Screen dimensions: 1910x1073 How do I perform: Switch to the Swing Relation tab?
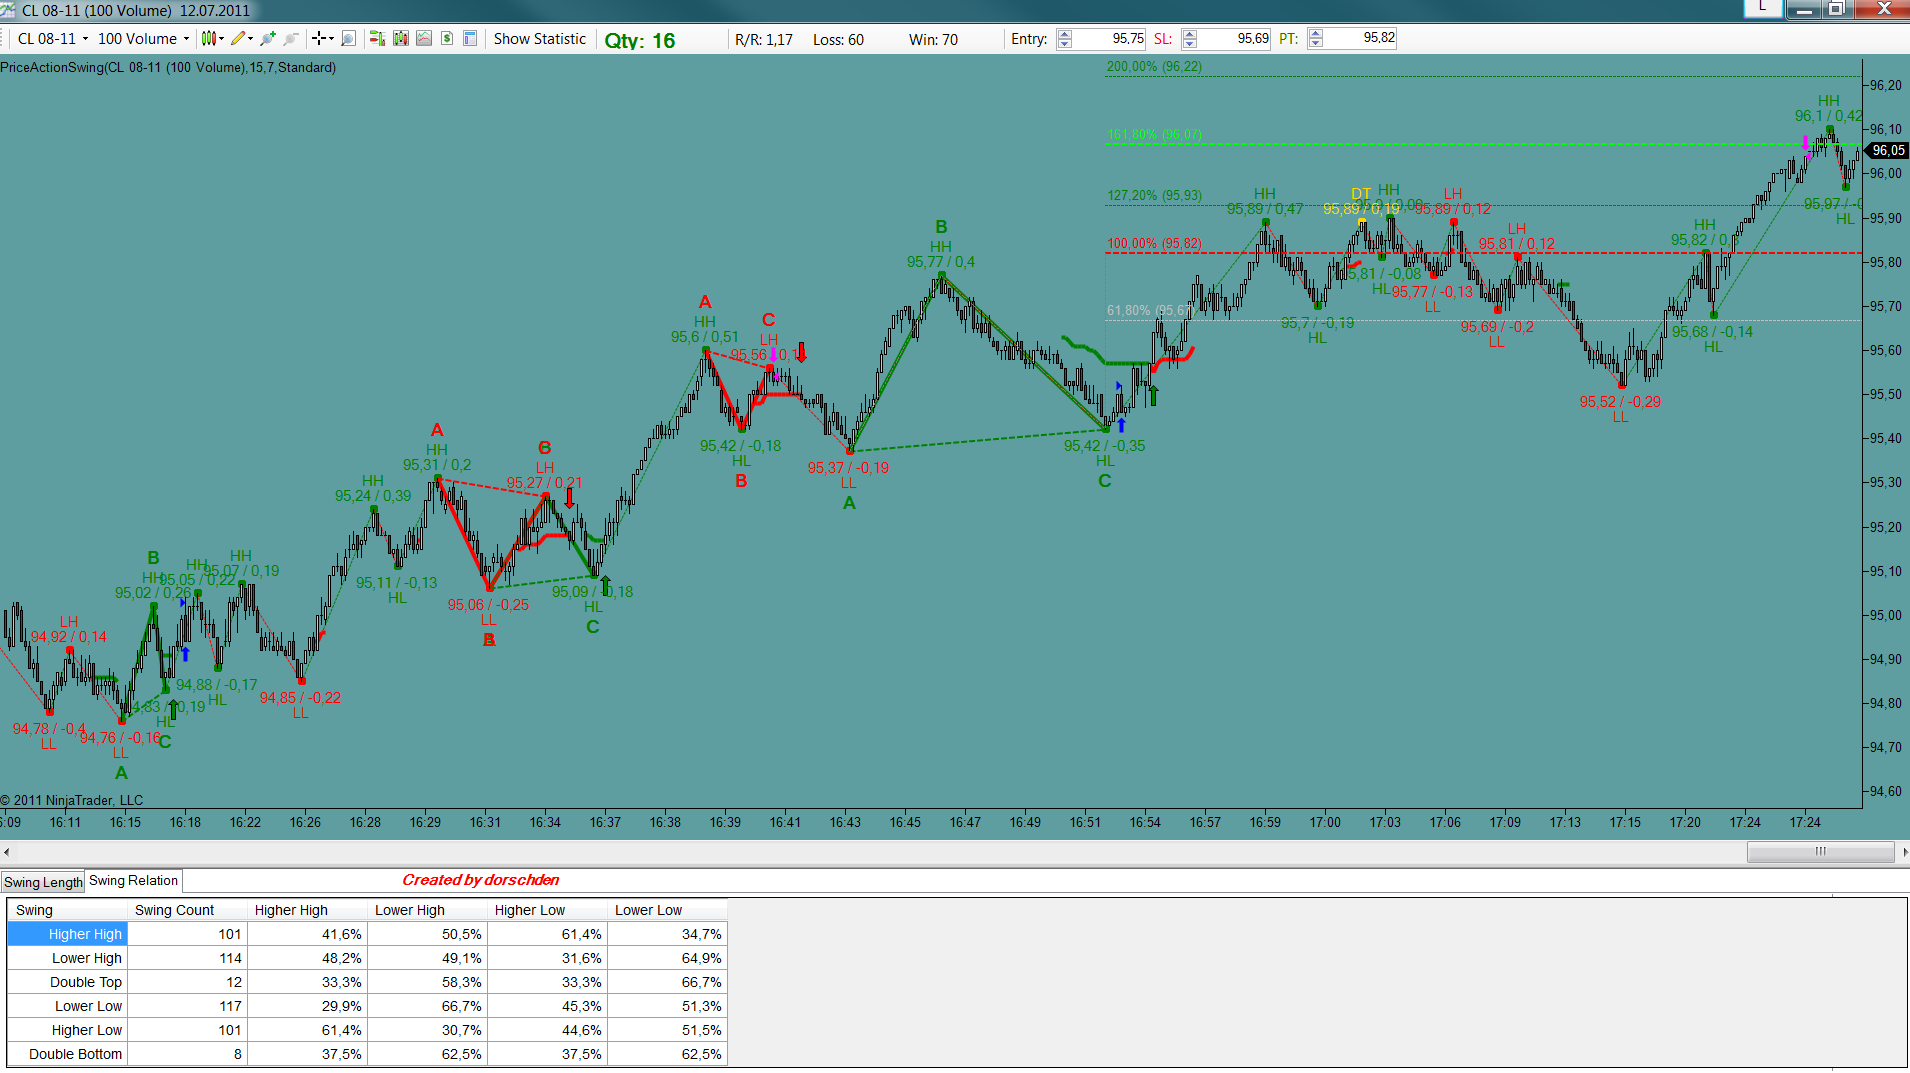coord(133,881)
